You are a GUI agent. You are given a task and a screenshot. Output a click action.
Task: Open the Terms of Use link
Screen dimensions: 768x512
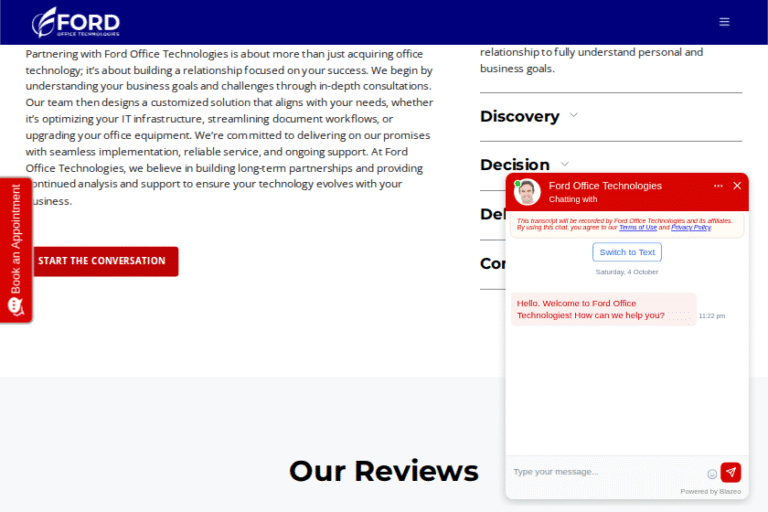638,228
